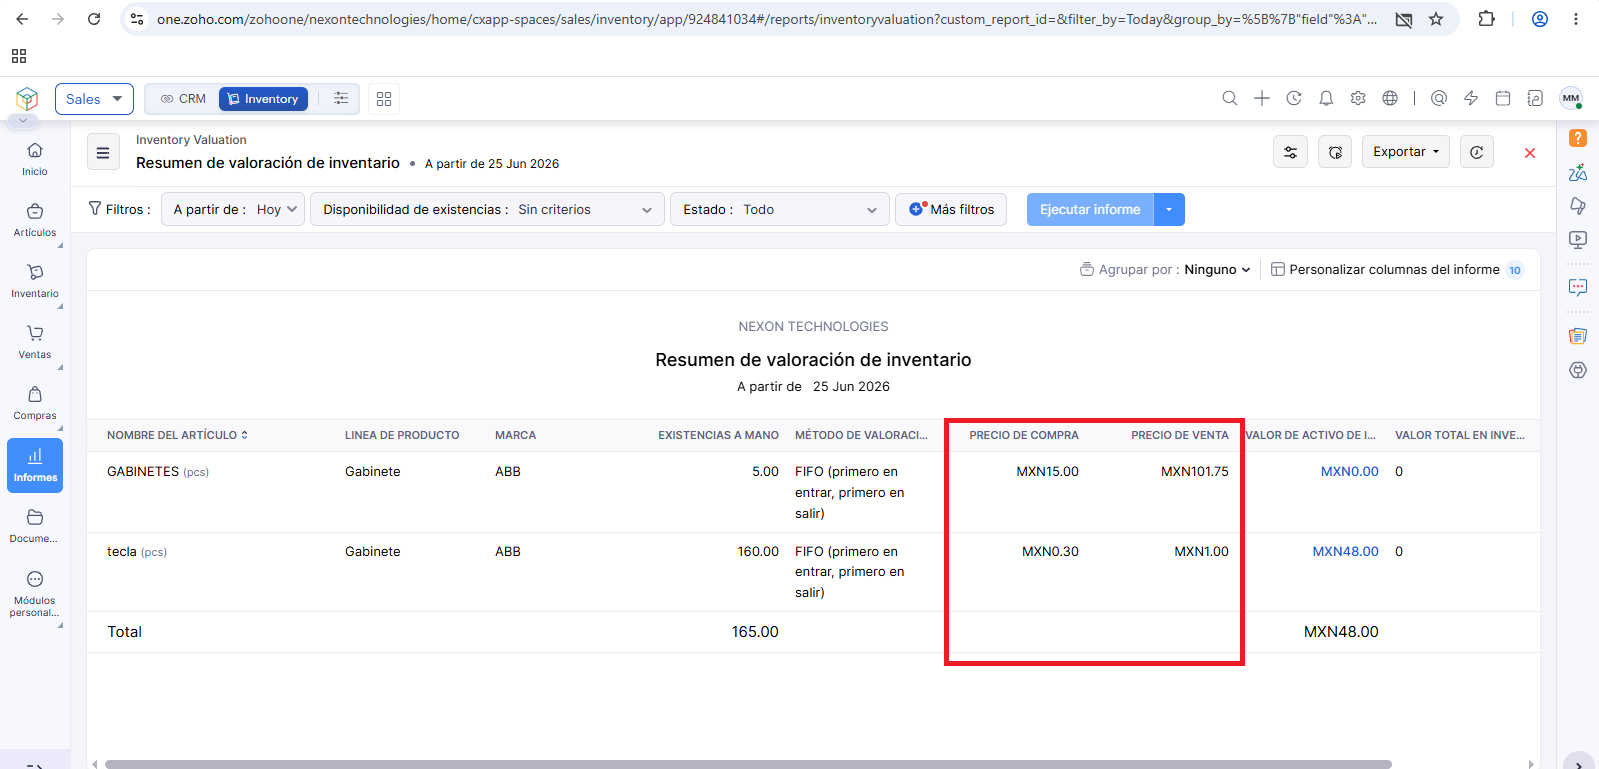Click the MXN101.75 sale price cell
1599x769 pixels.
pos(1195,472)
